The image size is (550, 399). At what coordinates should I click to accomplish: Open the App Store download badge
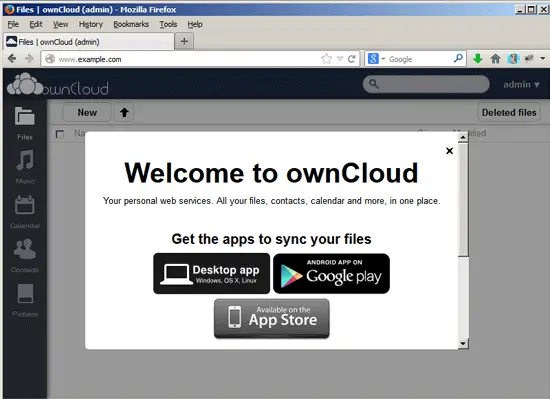click(271, 318)
